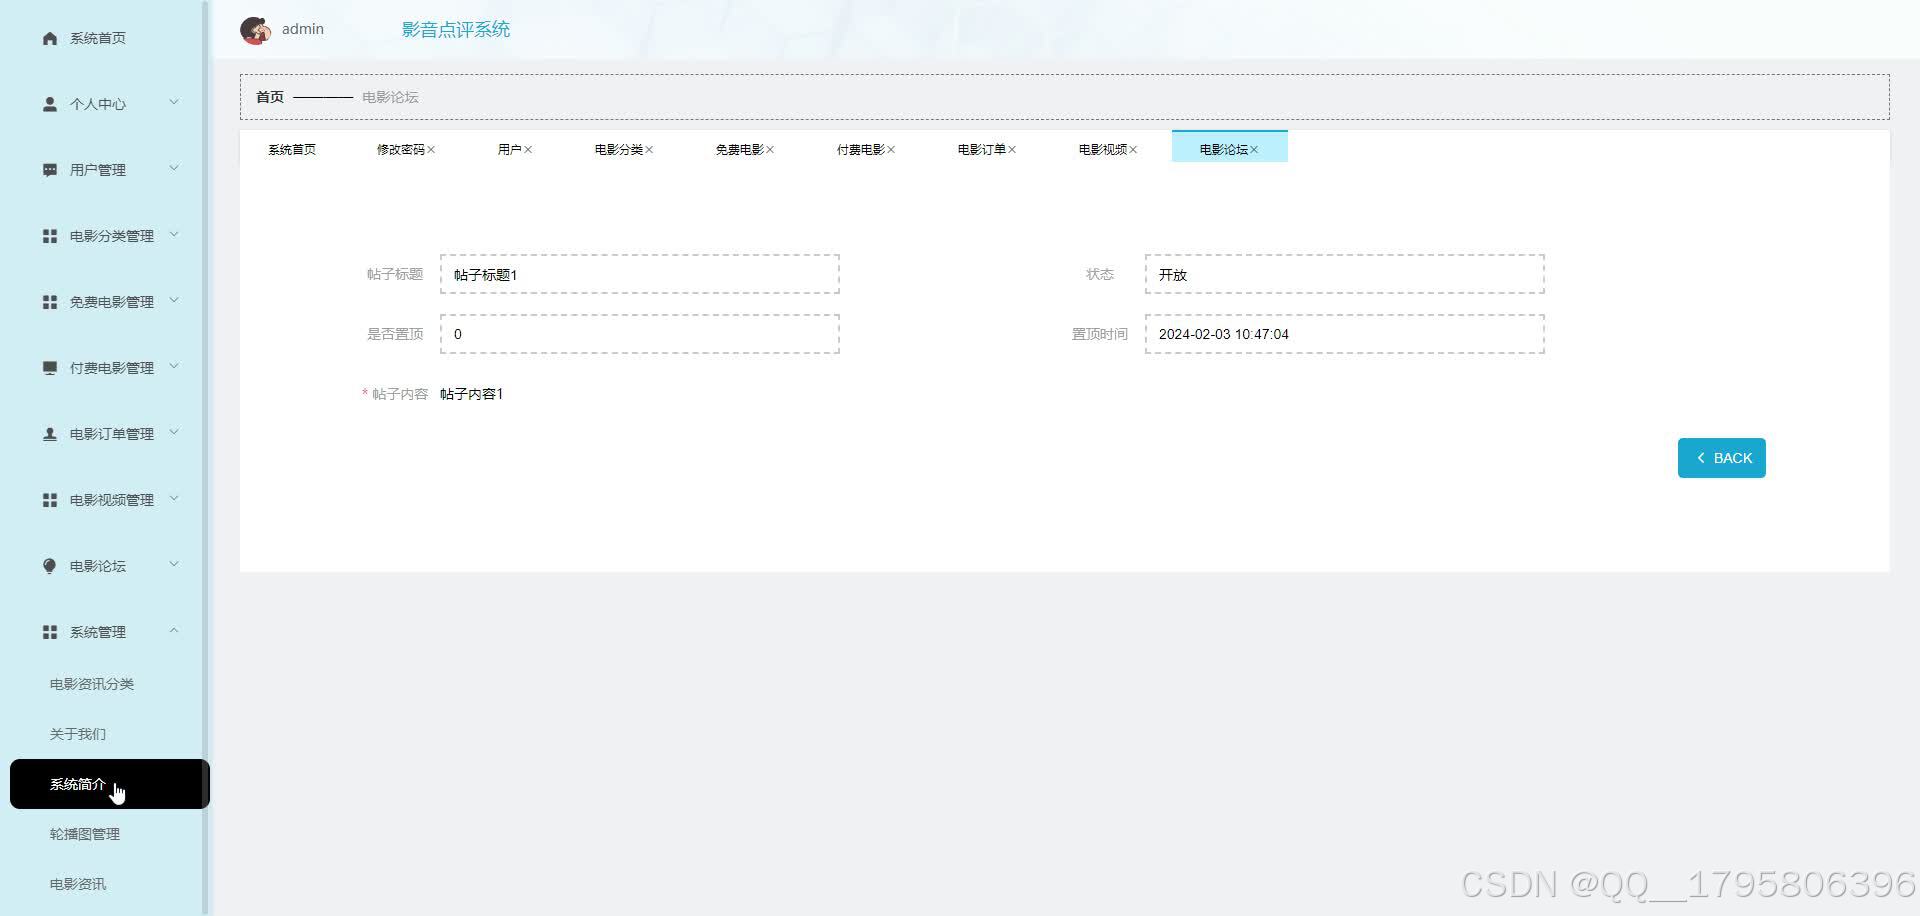Click the 首页 breadcrumb link

point(270,97)
